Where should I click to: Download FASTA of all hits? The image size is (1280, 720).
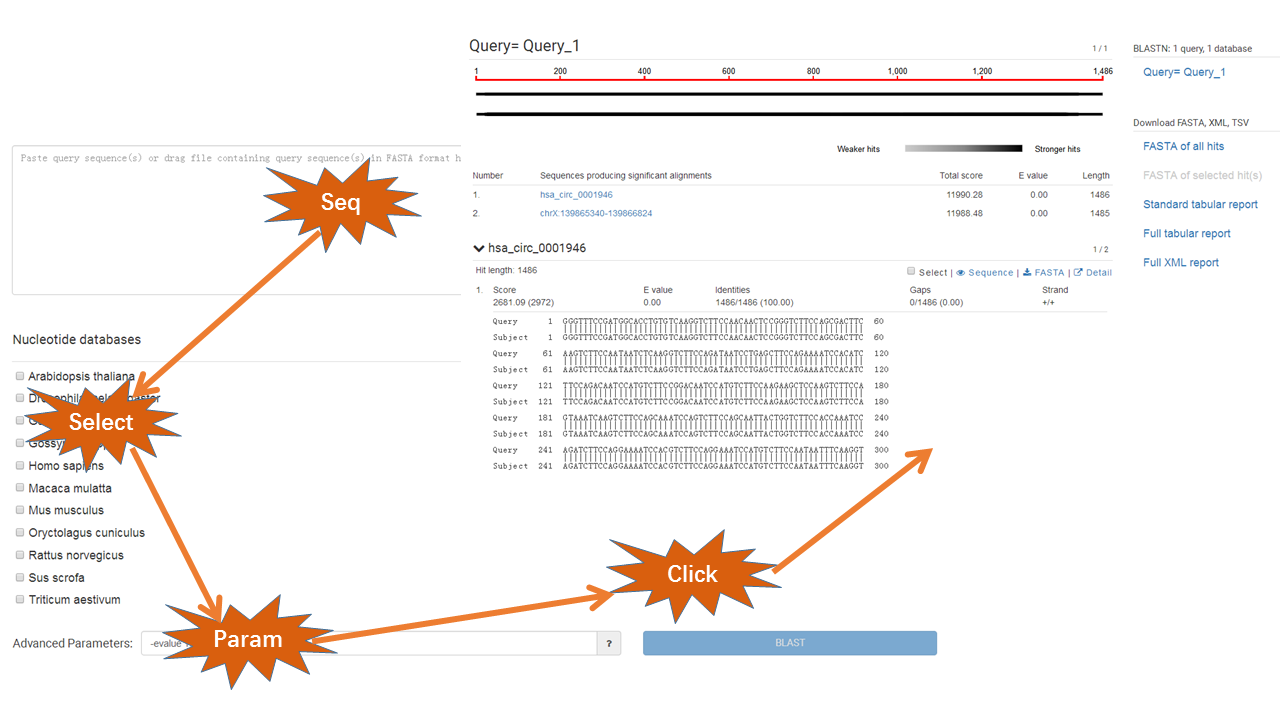pos(1183,146)
